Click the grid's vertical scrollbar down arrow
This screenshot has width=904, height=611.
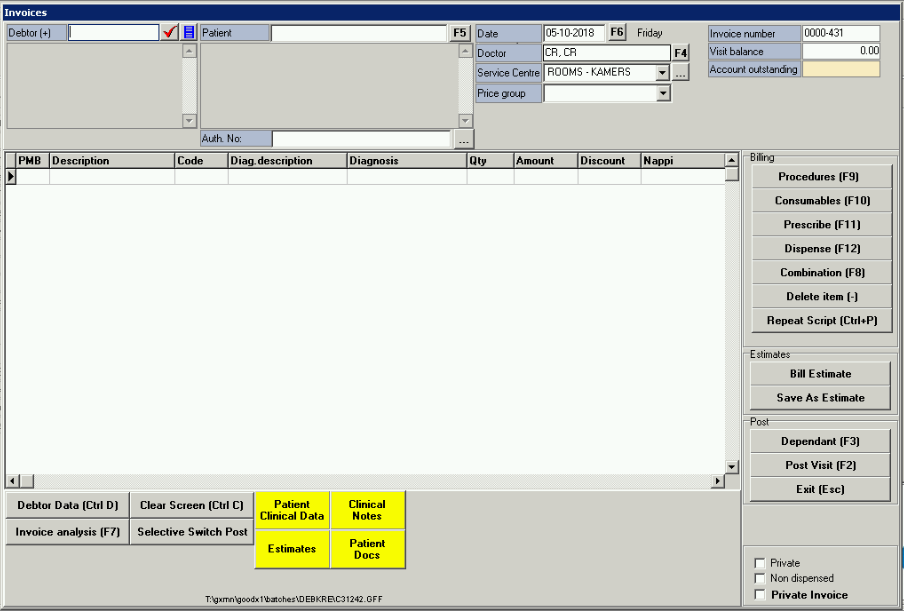tap(732, 467)
